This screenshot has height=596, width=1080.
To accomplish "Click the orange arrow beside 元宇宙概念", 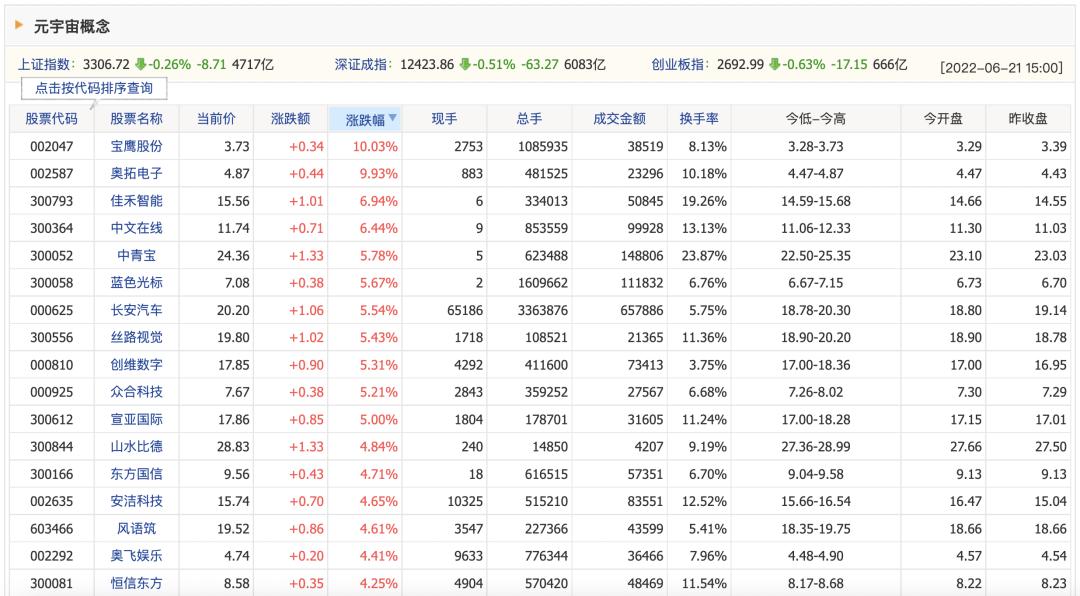I will point(19,25).
